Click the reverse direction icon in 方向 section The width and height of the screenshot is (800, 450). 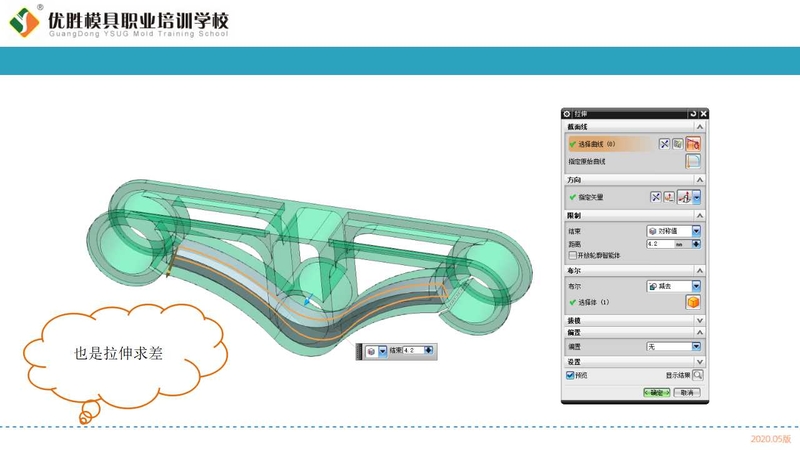[656, 197]
